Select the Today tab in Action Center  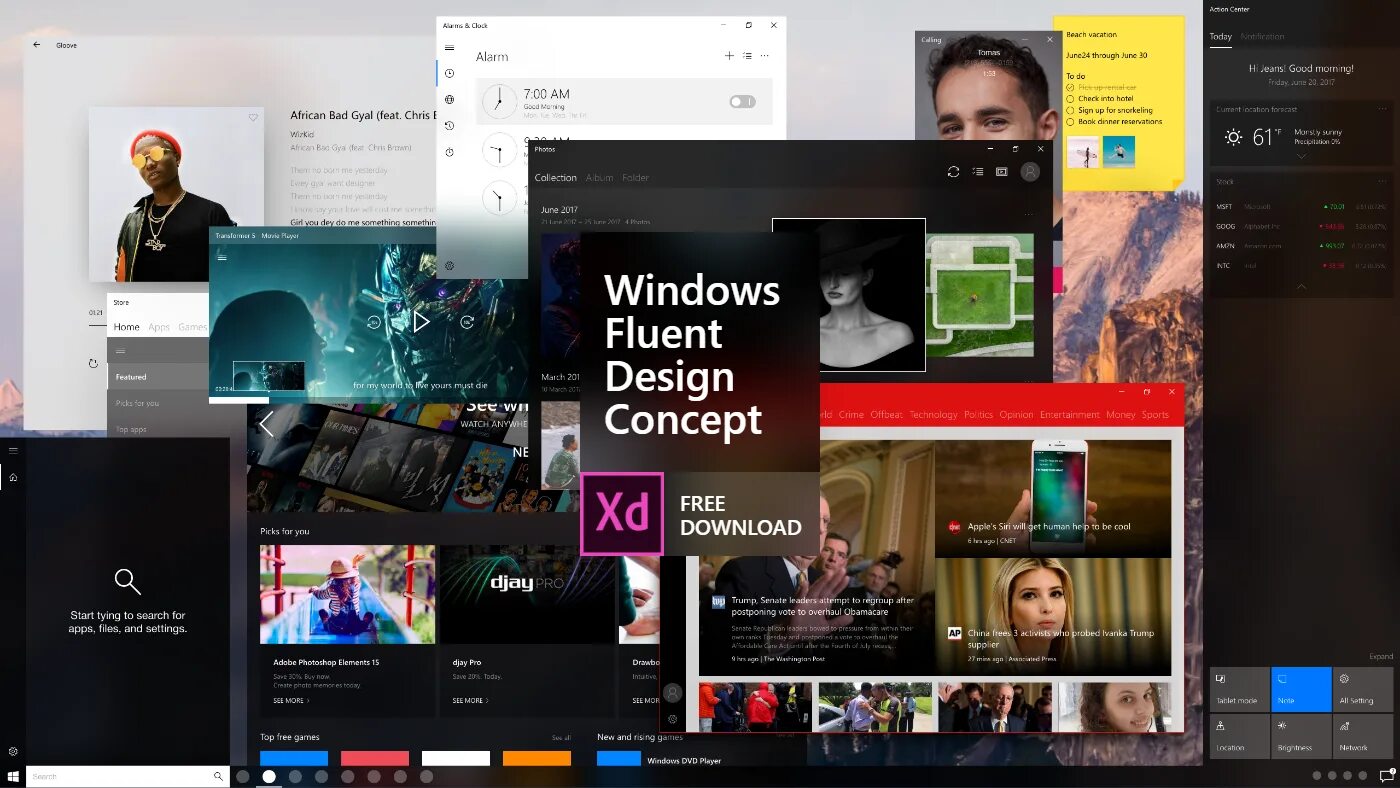coord(1220,37)
